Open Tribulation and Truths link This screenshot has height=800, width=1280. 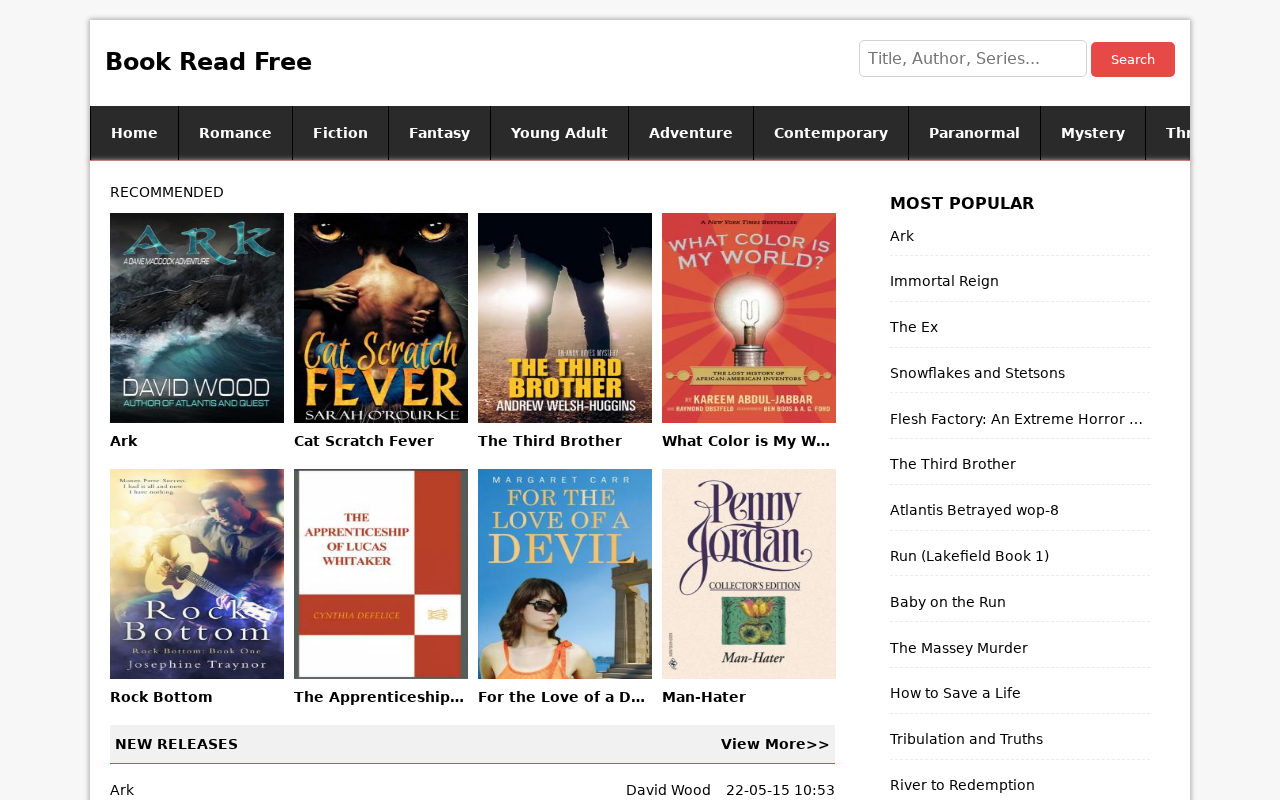point(966,739)
